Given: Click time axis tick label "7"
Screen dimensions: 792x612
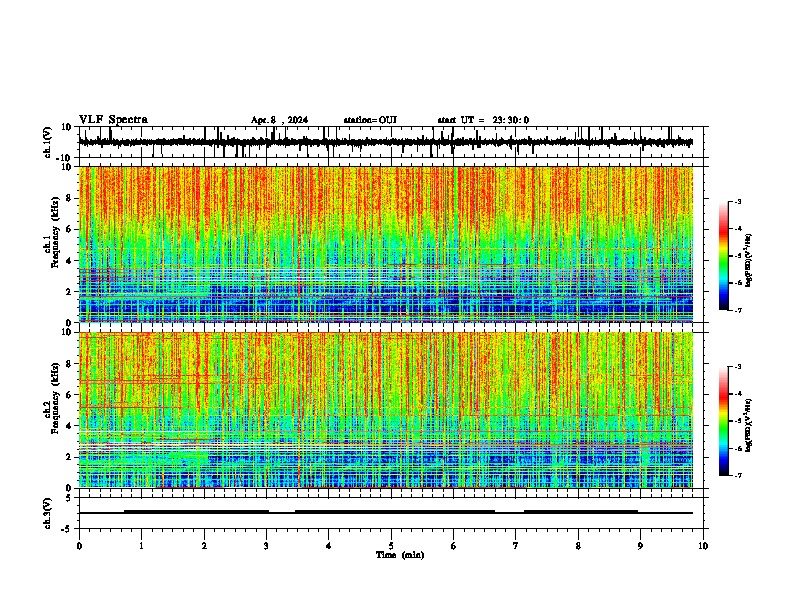Looking at the screenshot, I should coord(516,546).
